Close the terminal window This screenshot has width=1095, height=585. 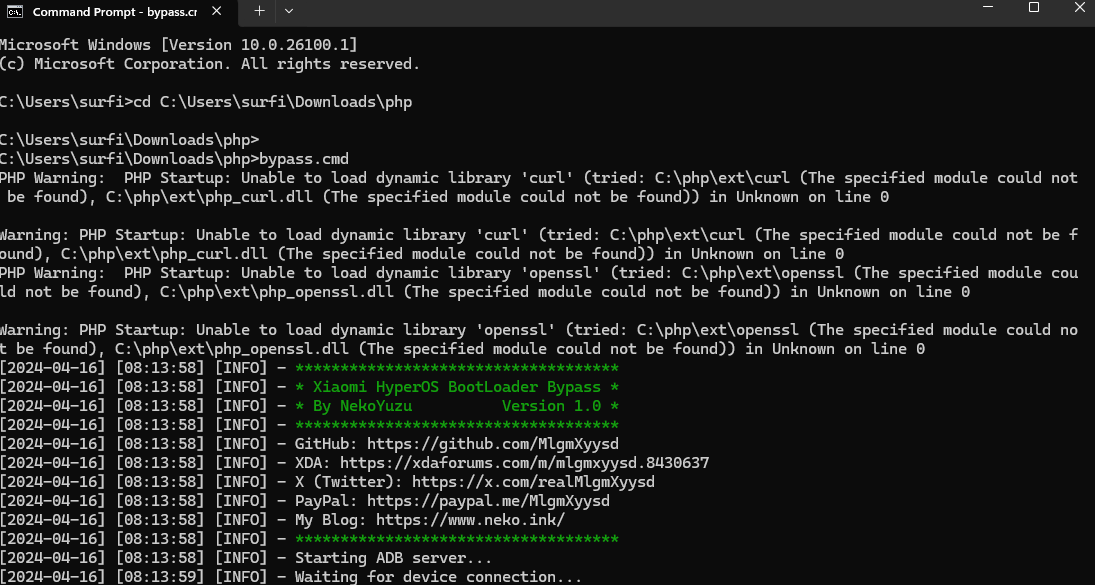coord(1079,7)
